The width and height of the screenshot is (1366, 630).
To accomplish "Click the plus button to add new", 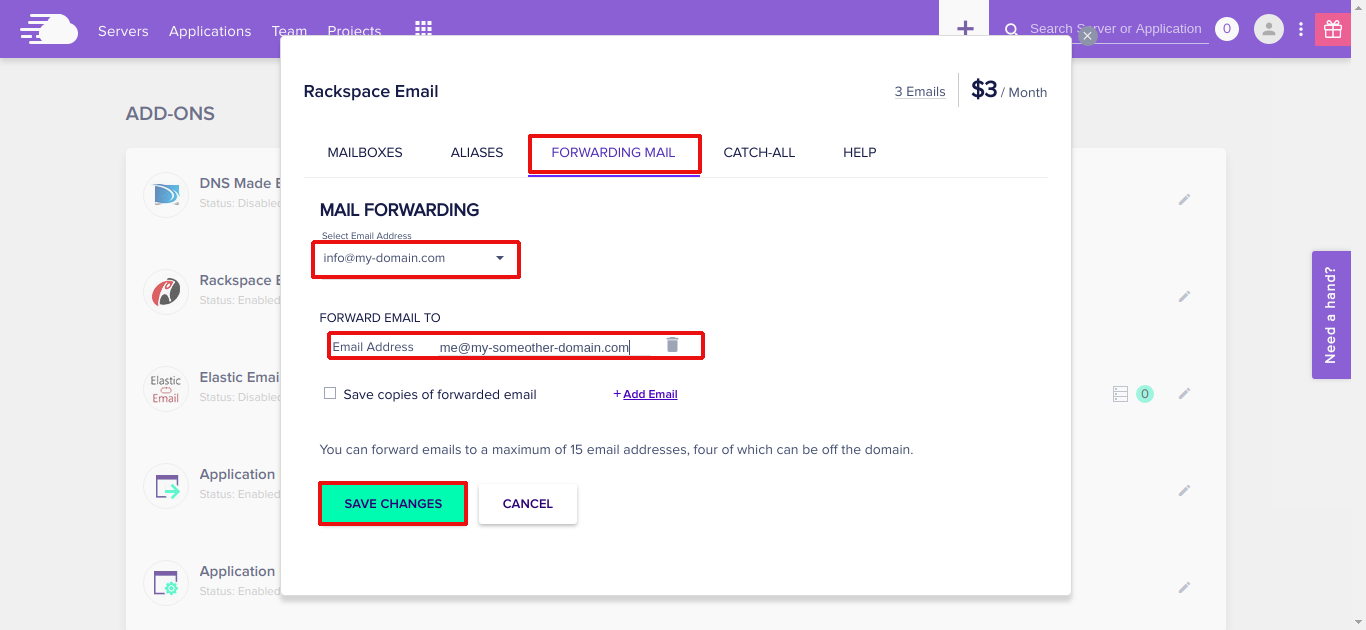I will coord(963,29).
